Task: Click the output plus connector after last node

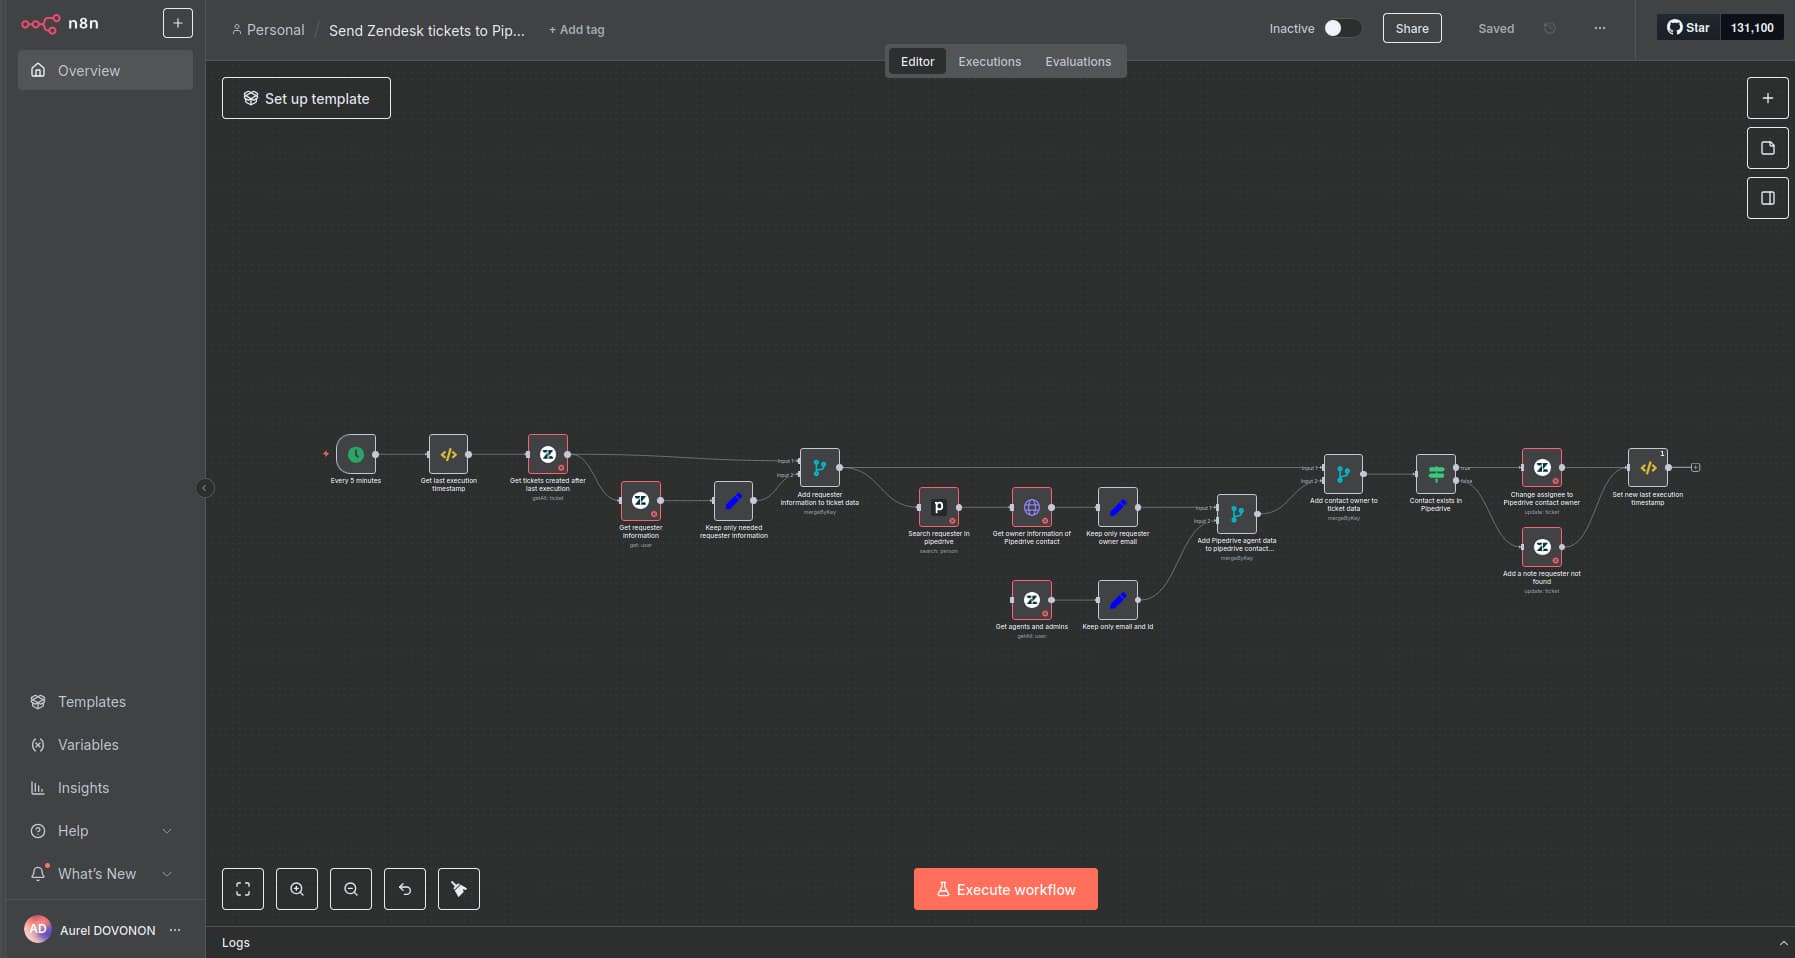Action: pos(1696,467)
